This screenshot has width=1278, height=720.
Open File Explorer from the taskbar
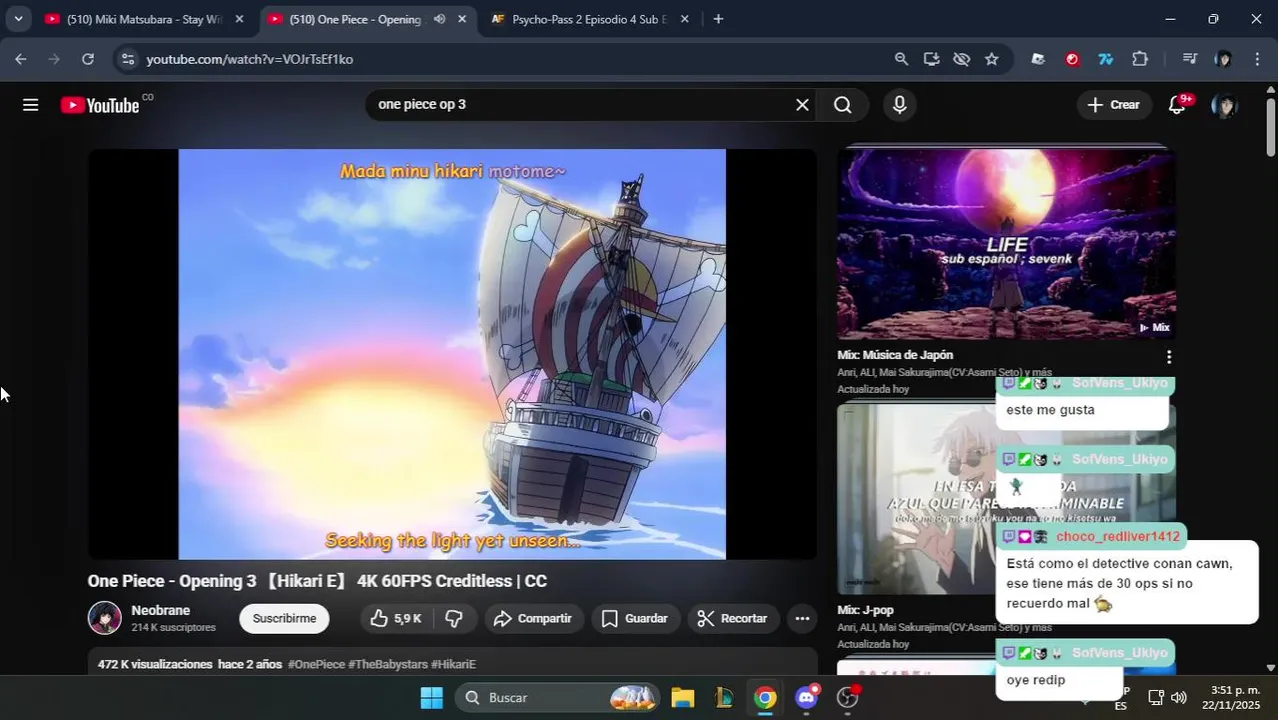click(682, 697)
